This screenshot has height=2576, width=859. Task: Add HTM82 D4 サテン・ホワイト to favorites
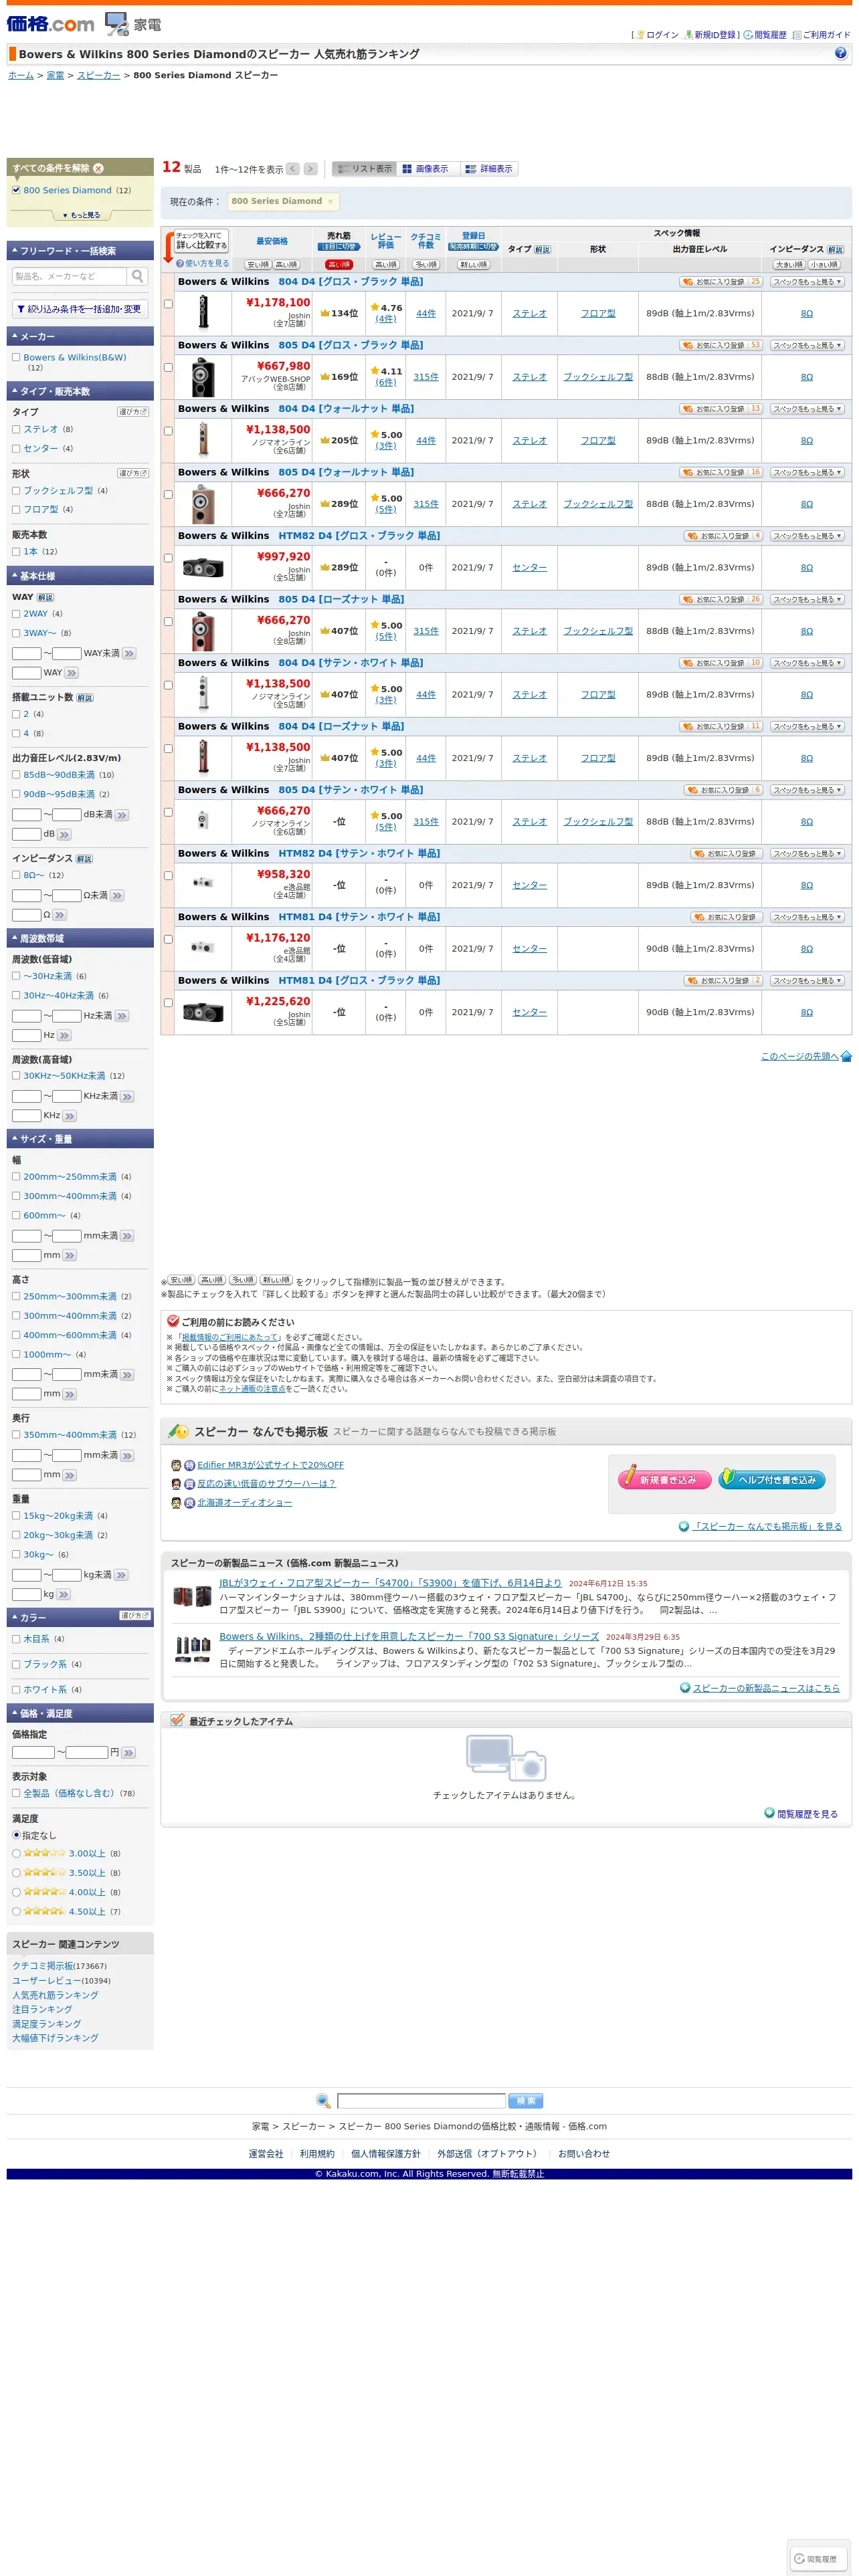pyautogui.click(x=727, y=854)
